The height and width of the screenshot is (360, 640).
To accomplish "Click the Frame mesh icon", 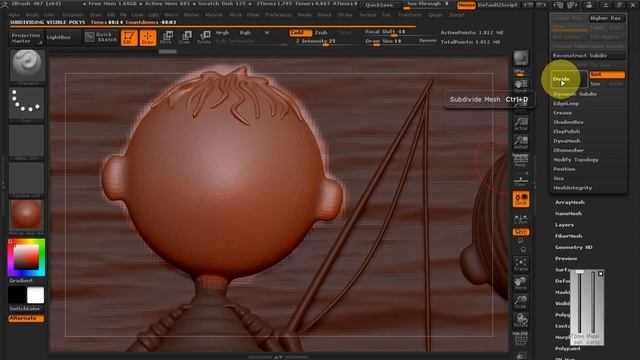I will [x=521, y=264].
